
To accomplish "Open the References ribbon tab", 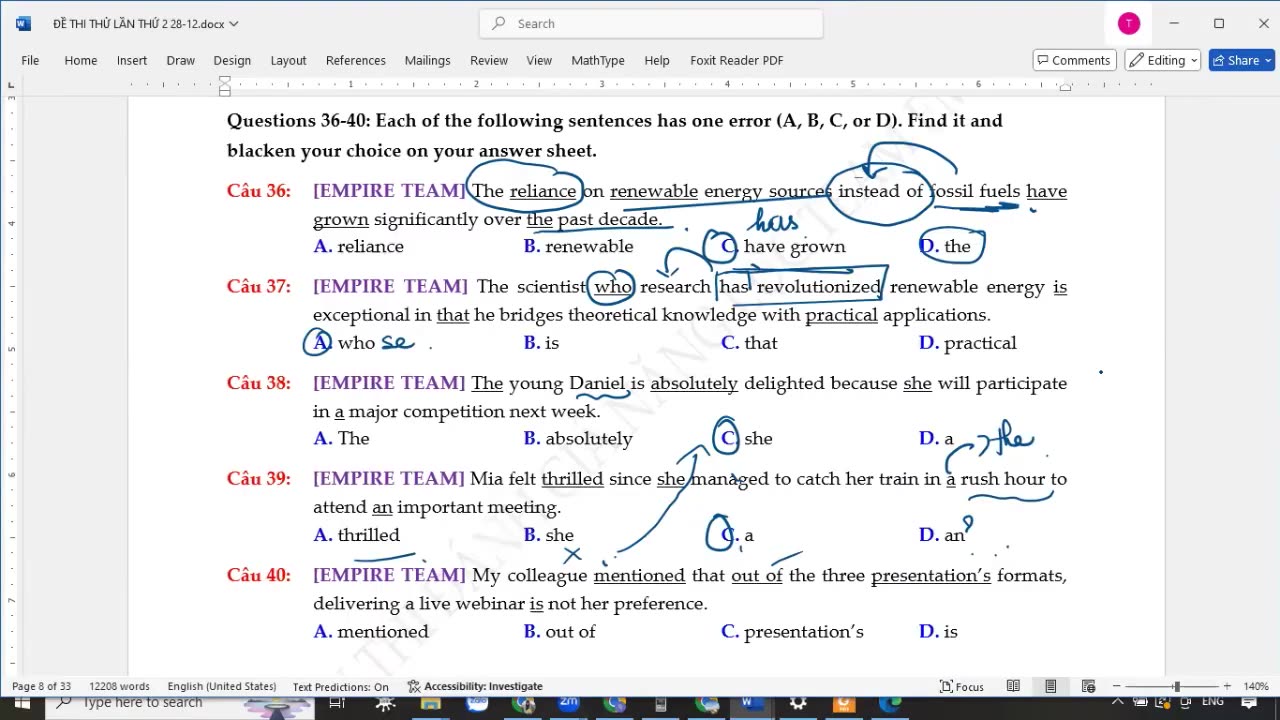I will click(355, 60).
